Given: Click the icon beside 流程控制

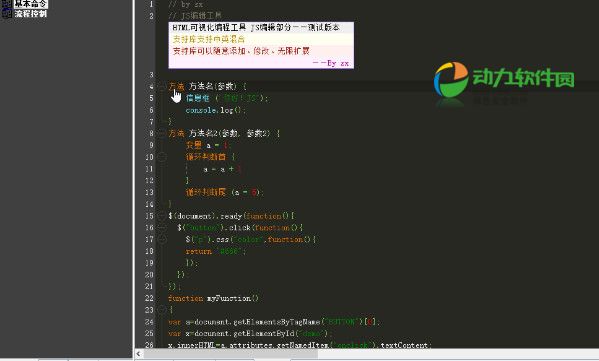Looking at the screenshot, I should point(6,14).
